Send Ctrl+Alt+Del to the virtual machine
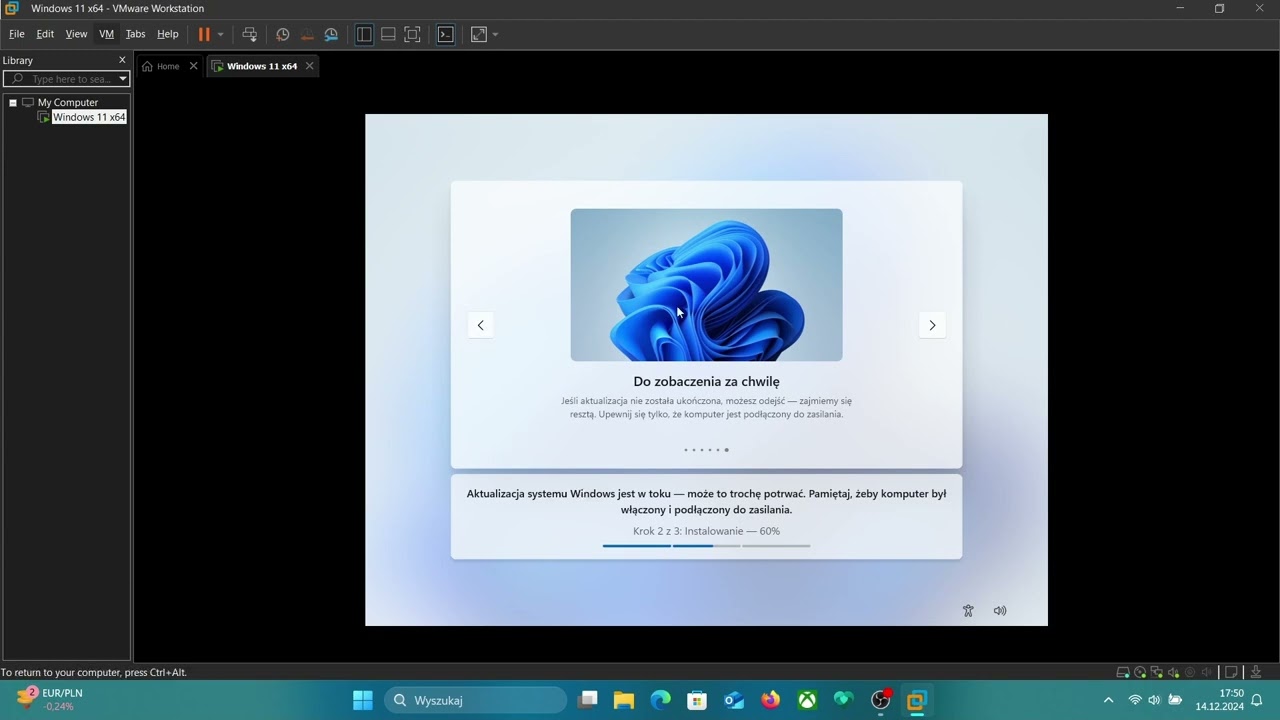Viewport: 1280px width, 720px height. pyautogui.click(x=250, y=34)
